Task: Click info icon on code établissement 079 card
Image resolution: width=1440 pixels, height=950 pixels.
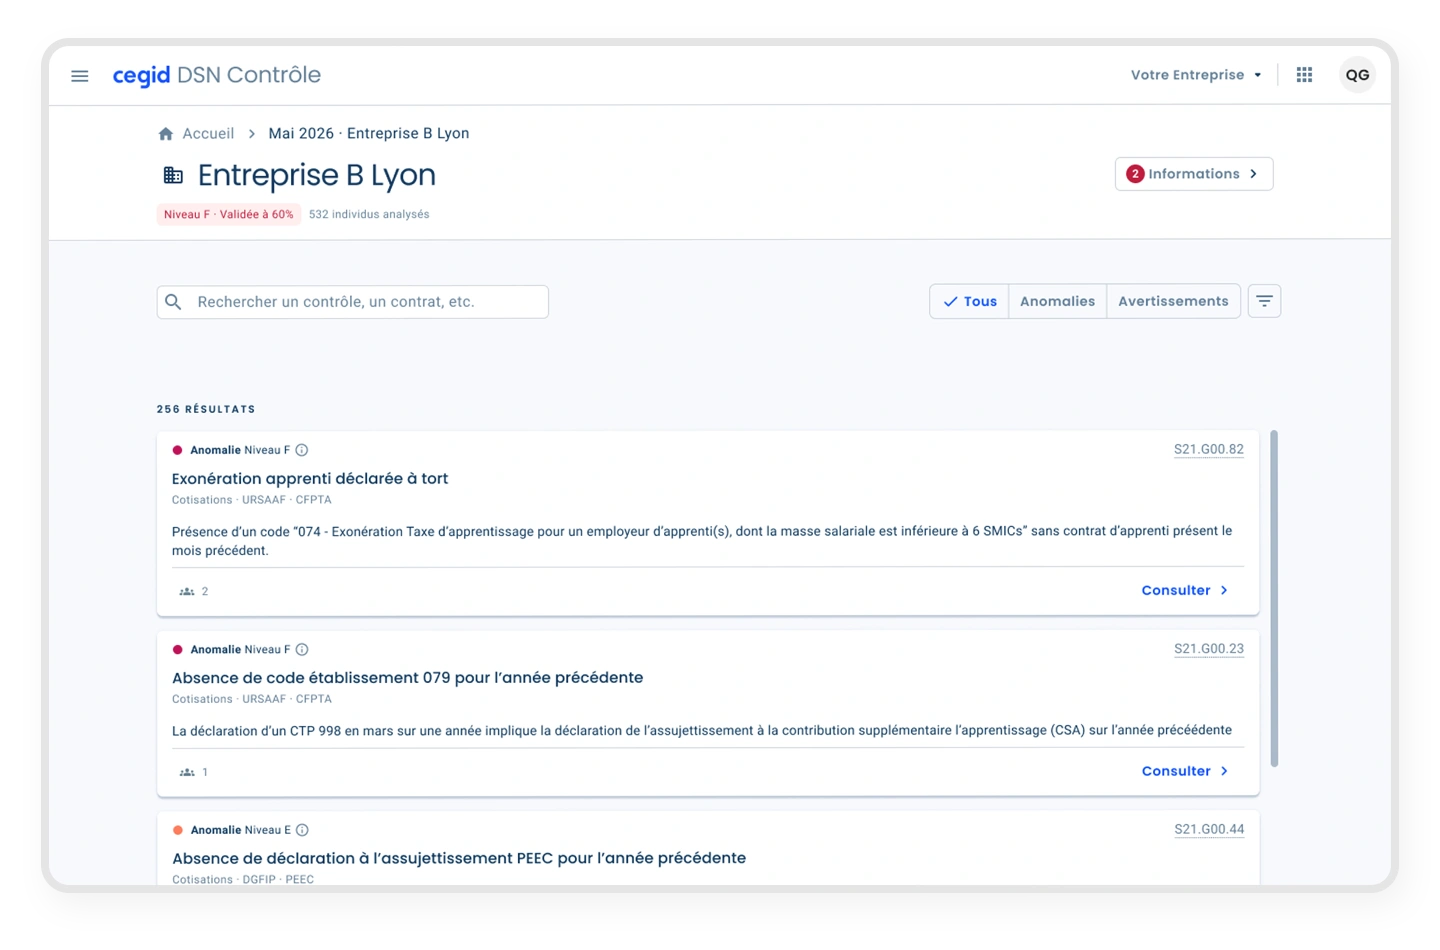Action: (x=302, y=650)
